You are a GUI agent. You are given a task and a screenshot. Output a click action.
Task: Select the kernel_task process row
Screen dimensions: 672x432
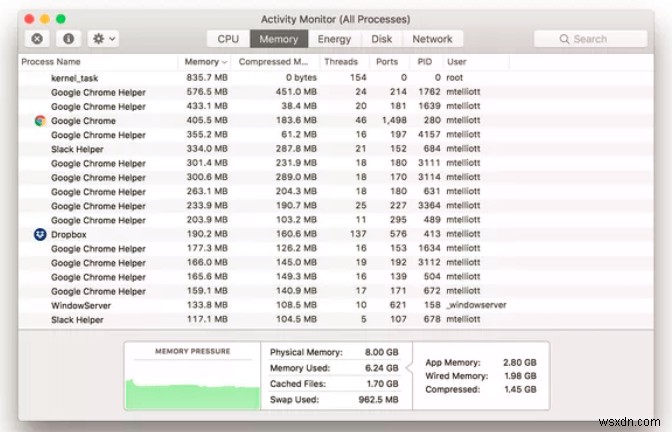tap(336, 78)
